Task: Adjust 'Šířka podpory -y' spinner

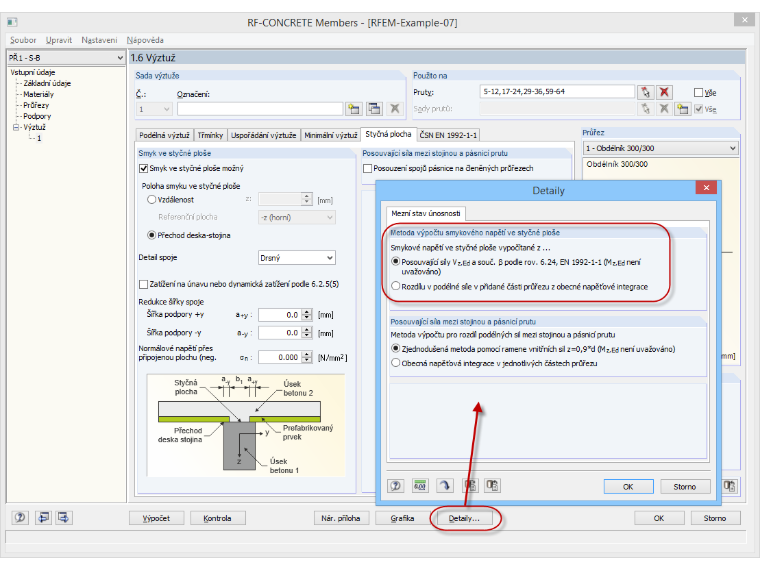Action: tap(307, 333)
